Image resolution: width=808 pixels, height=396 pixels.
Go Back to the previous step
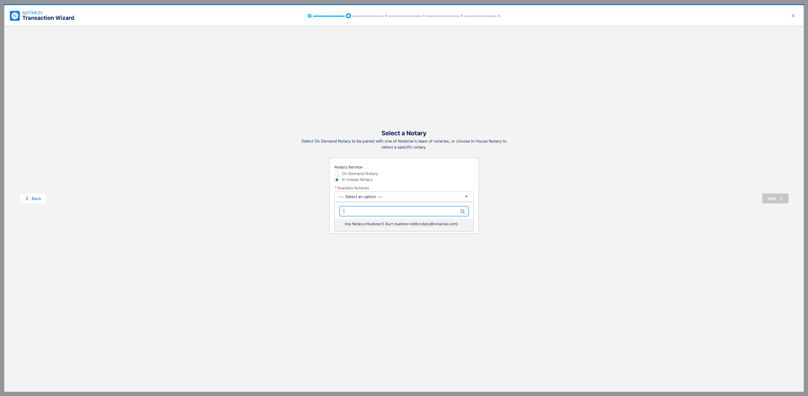(x=33, y=199)
